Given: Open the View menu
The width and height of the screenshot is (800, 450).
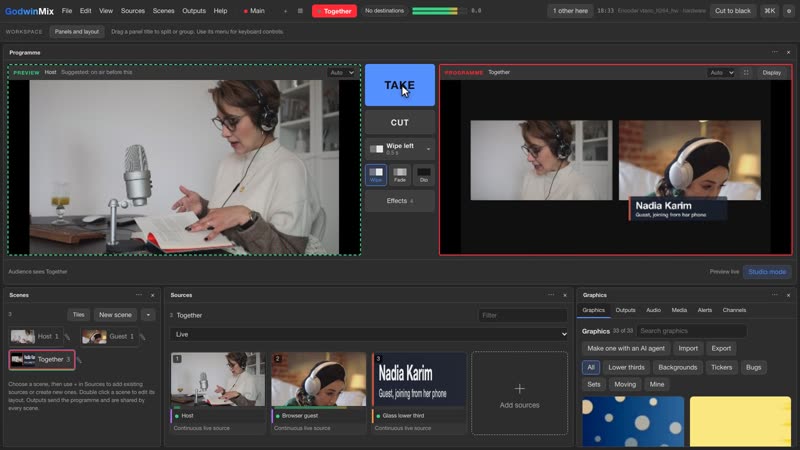Looking at the screenshot, I should click(106, 11).
